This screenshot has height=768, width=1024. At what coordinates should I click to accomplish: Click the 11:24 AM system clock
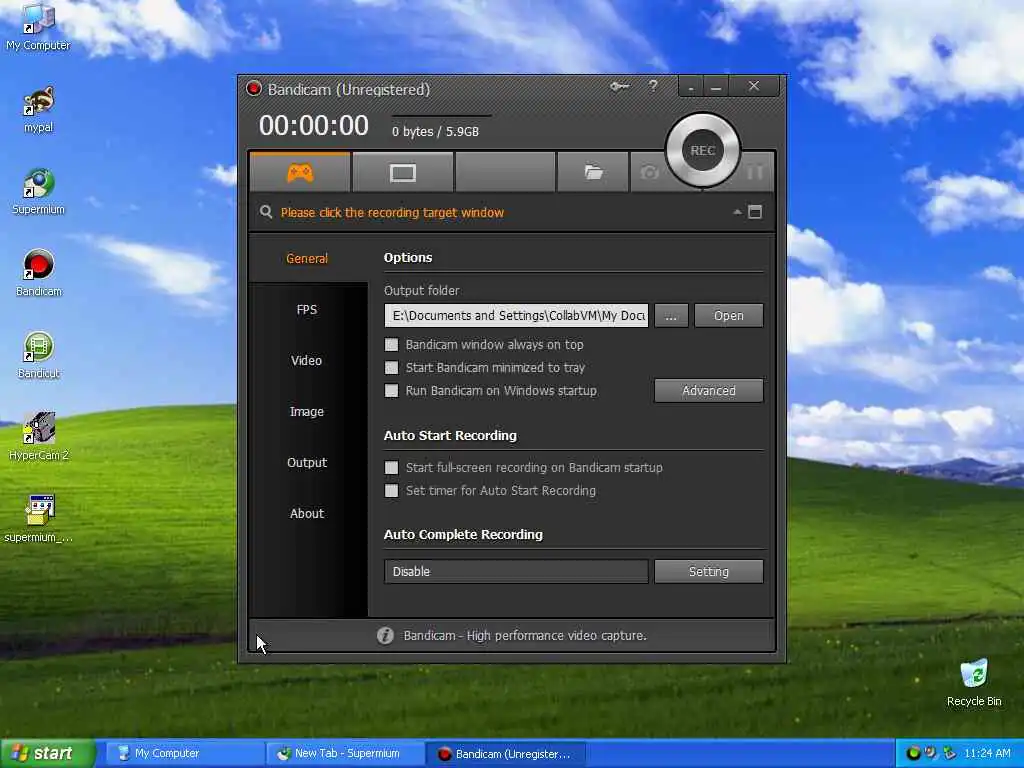987,754
